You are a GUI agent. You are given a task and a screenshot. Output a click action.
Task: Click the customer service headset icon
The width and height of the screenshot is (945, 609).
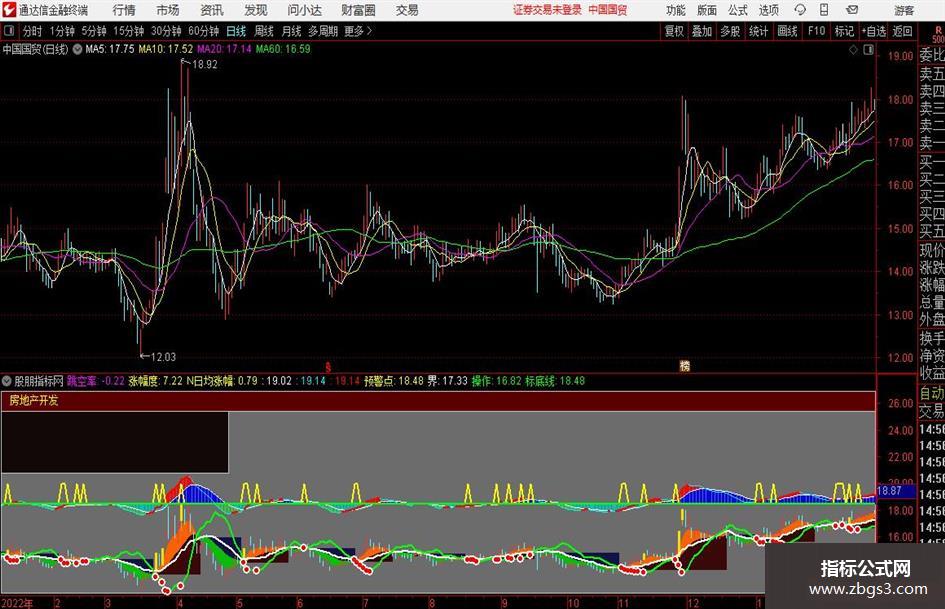point(800,10)
